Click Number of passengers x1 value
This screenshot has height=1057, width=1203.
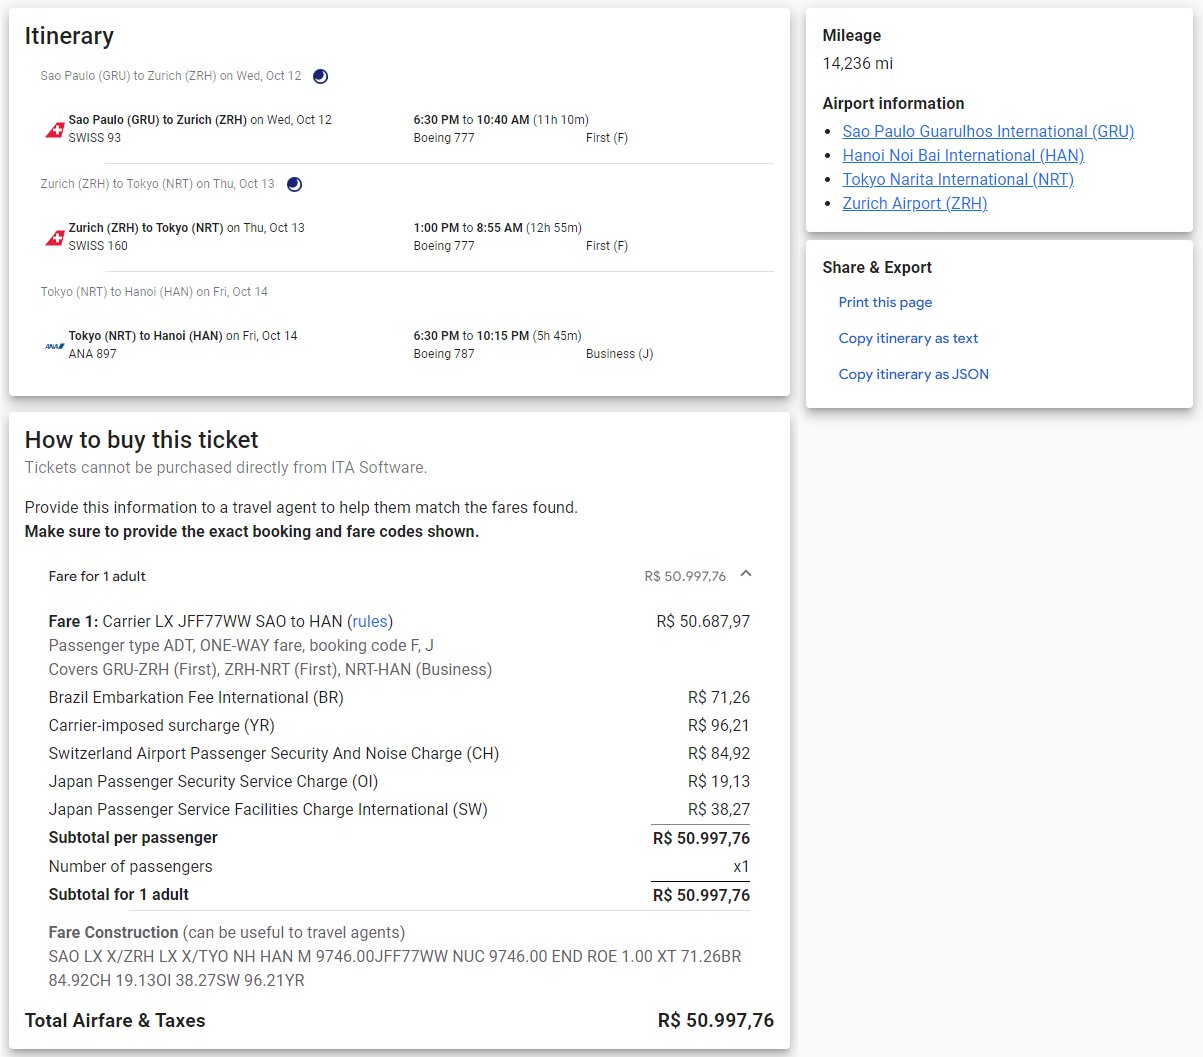tap(741, 866)
